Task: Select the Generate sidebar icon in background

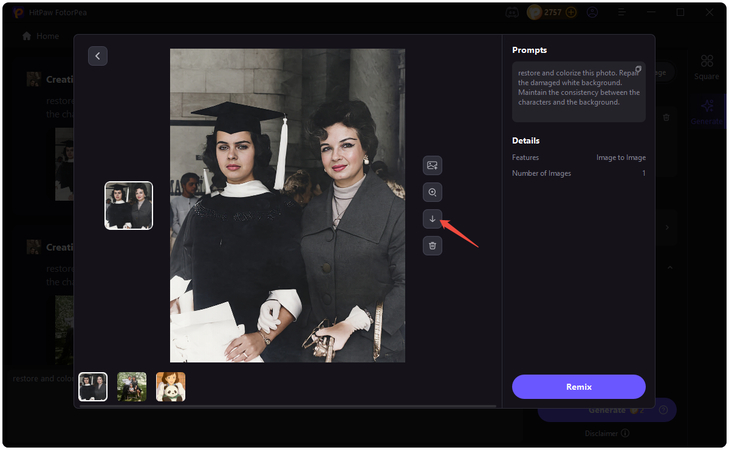Action: tap(707, 112)
